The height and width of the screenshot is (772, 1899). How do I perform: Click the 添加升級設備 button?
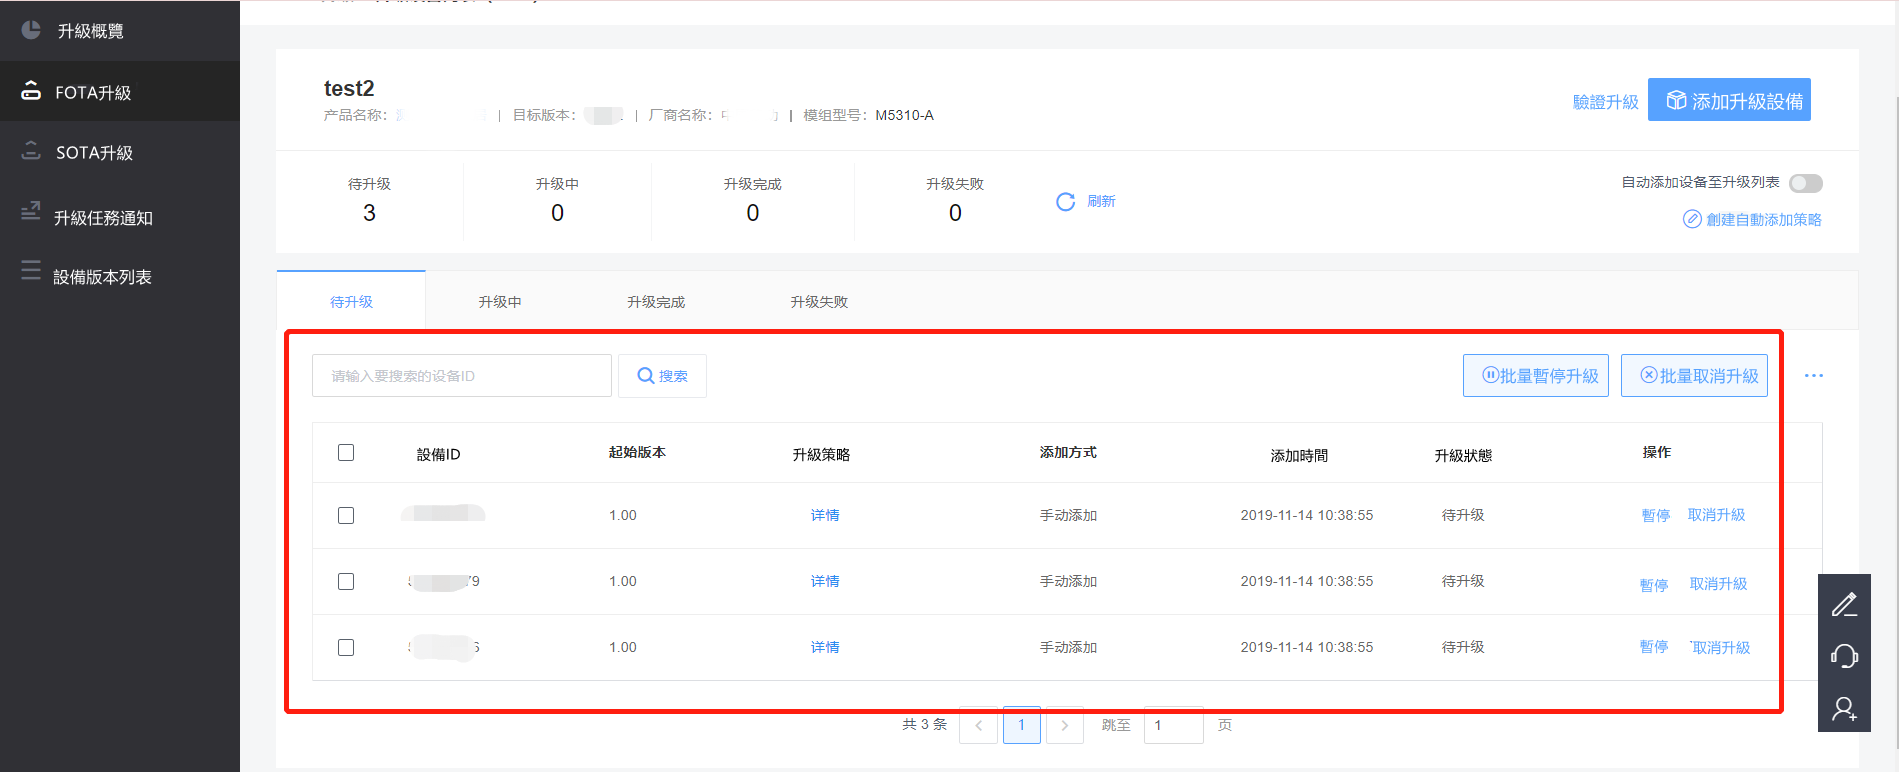click(1729, 100)
